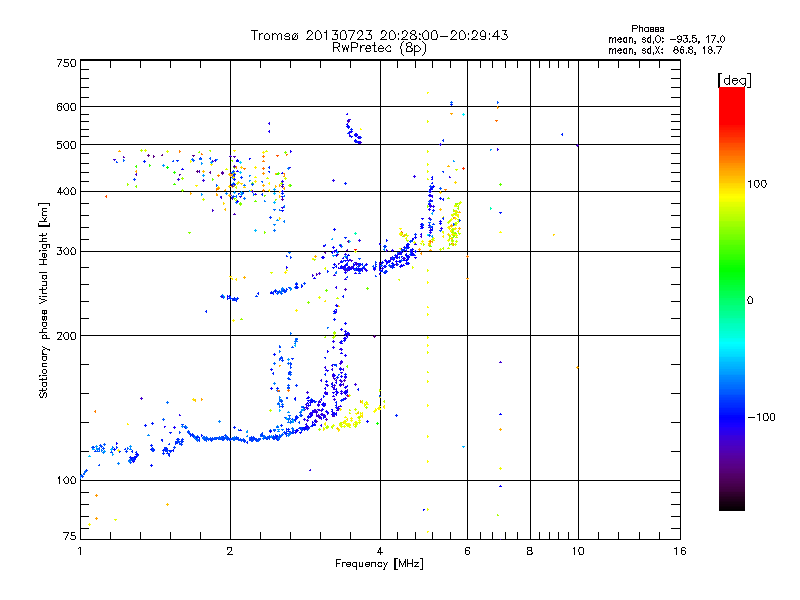Click the '10' frequency tick label
The width and height of the screenshot is (800, 600).
pos(578,551)
